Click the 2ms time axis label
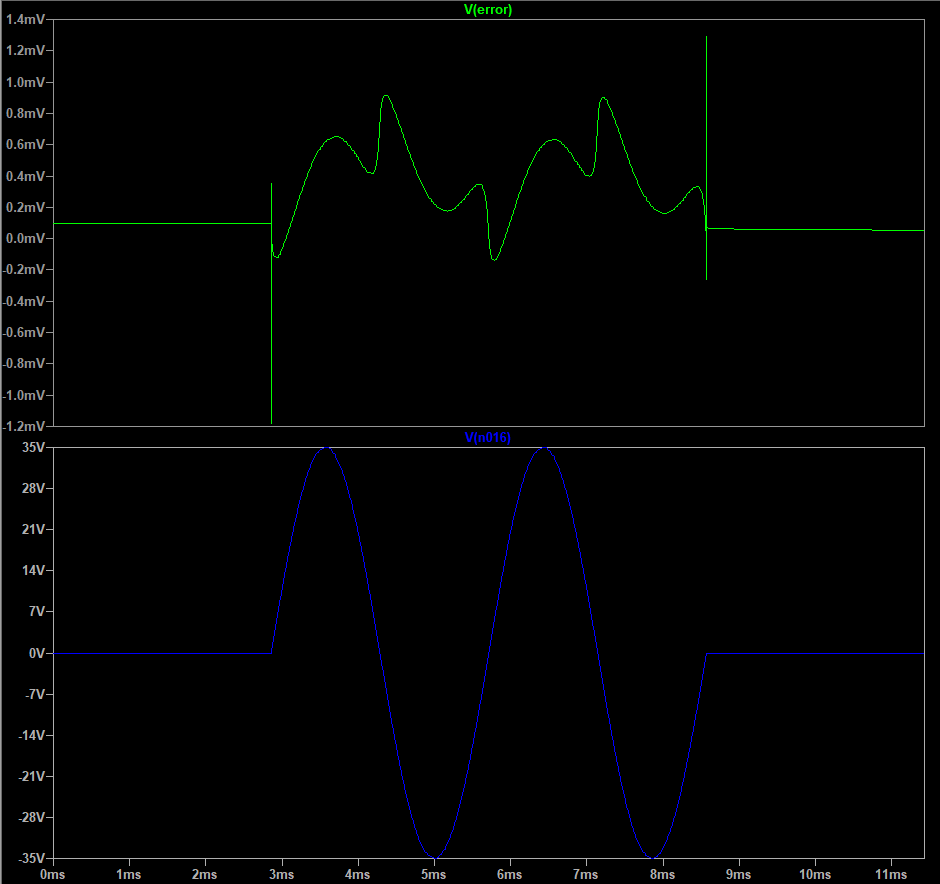940x884 pixels. click(x=205, y=875)
